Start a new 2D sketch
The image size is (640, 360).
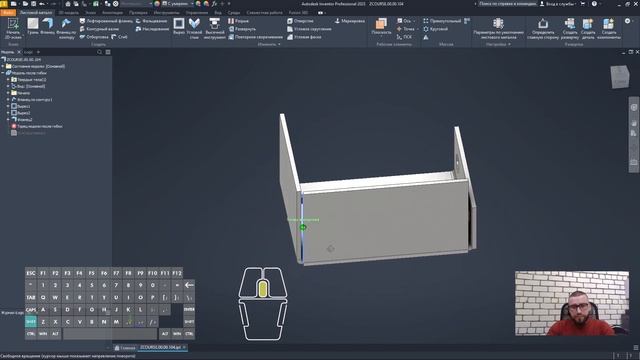[13, 28]
